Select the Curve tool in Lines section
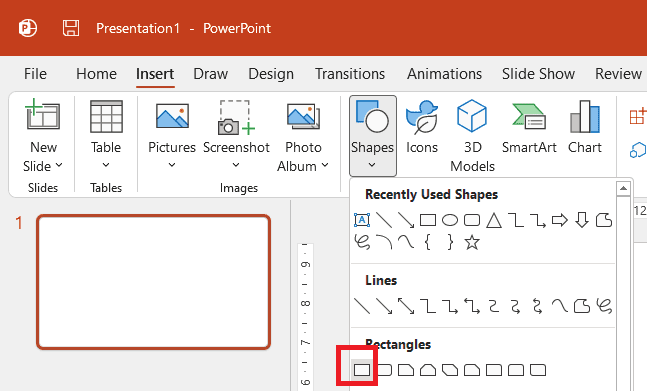Screen dimensions: 647x391 [x=560, y=306]
